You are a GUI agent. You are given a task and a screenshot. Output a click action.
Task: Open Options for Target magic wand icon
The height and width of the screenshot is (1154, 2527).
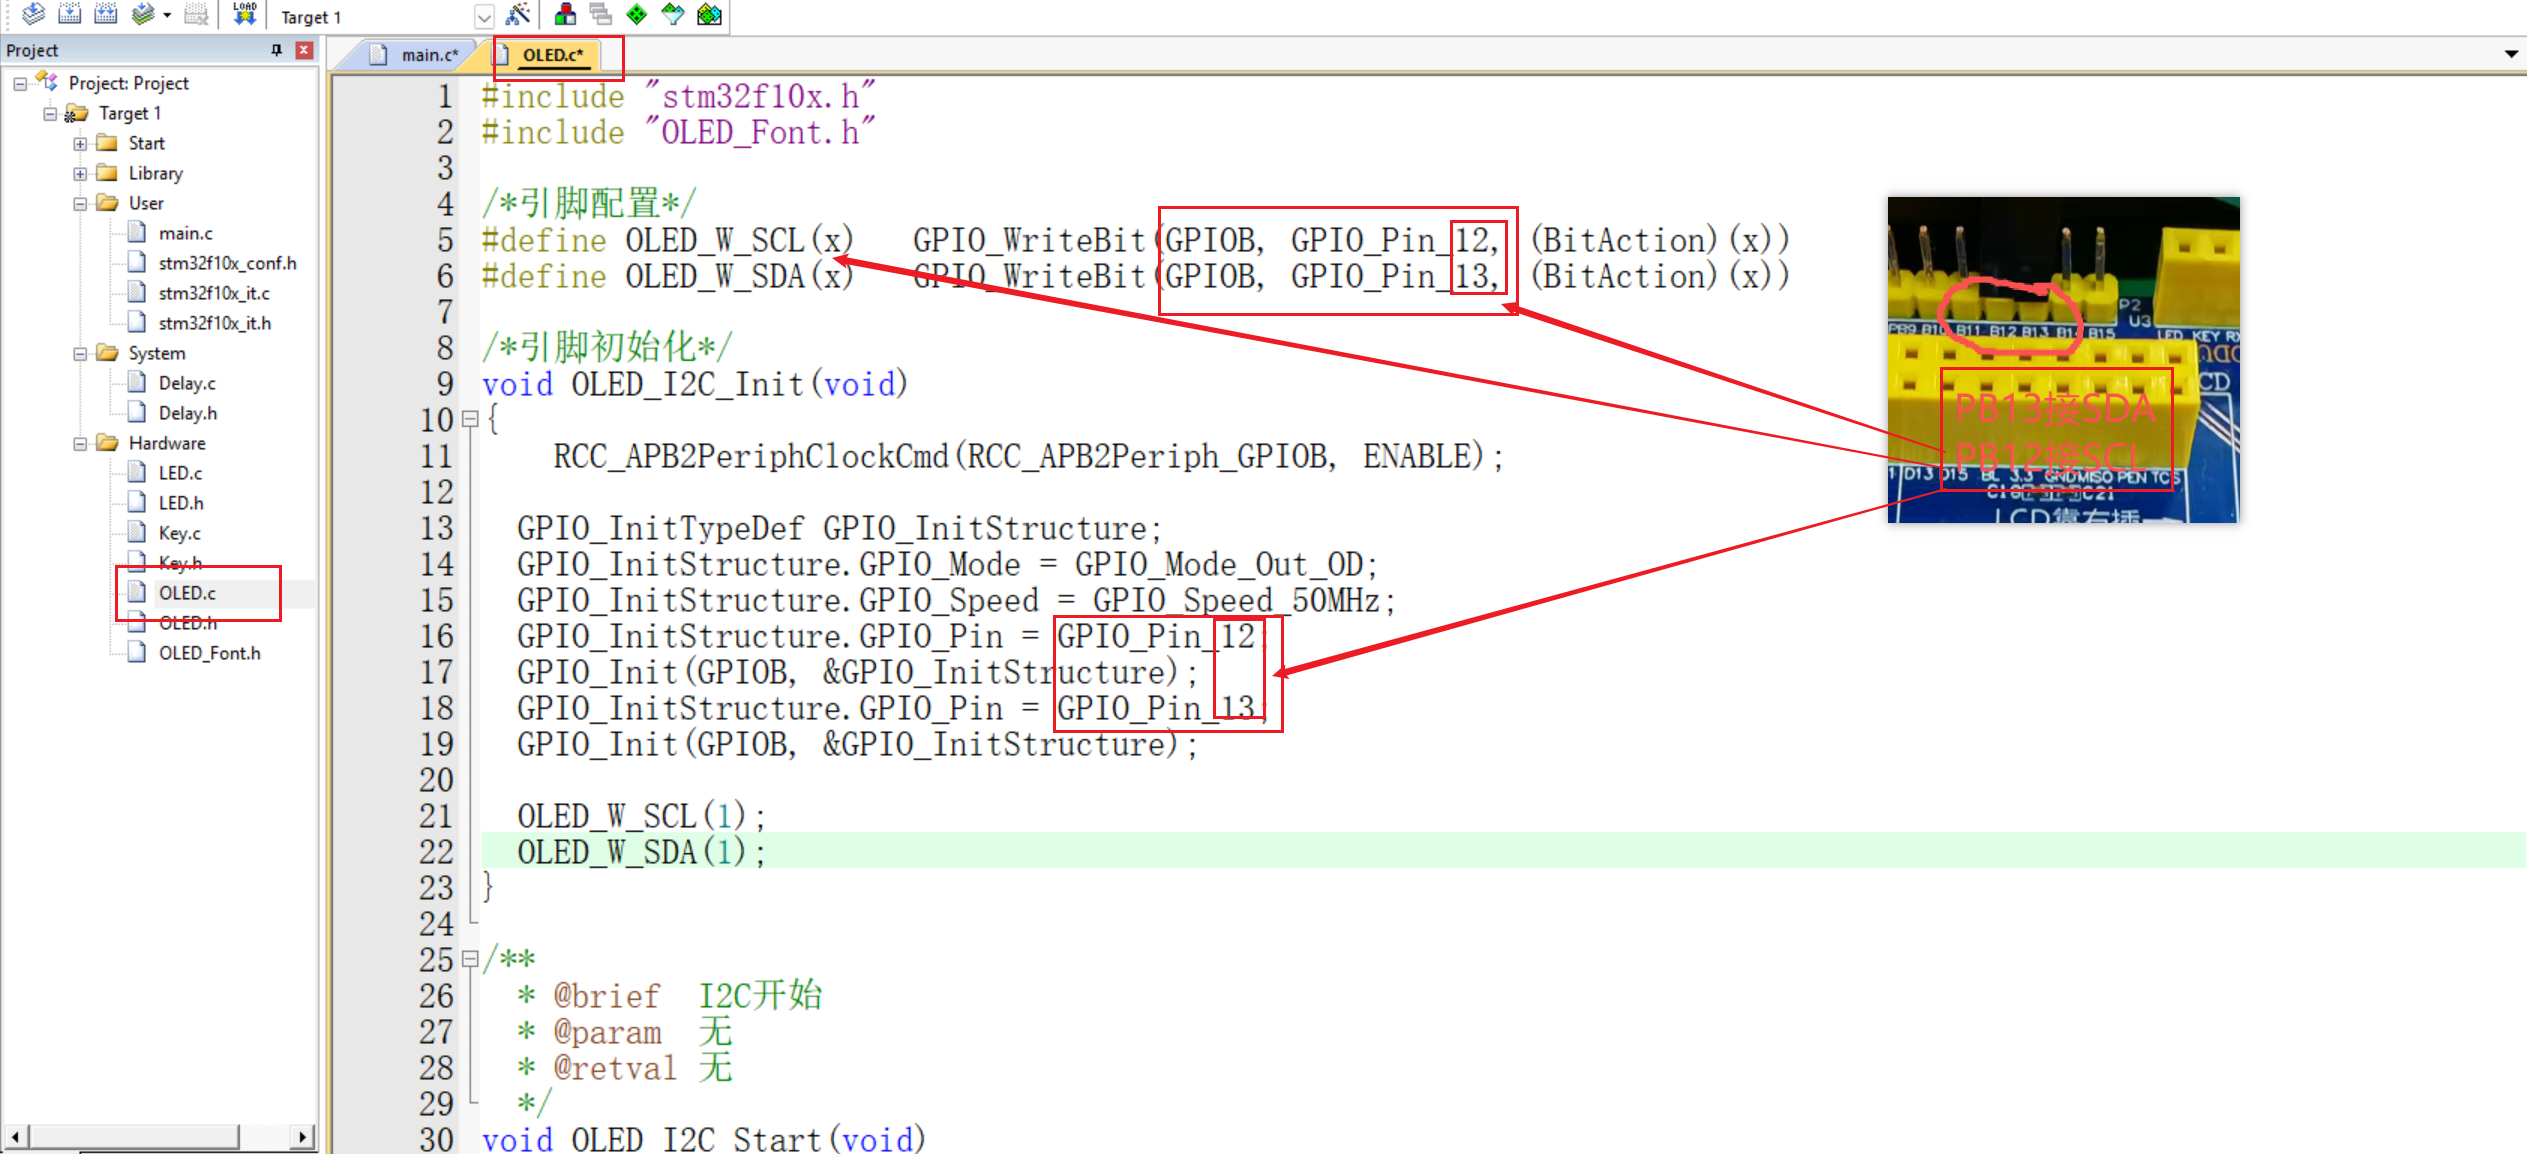[518, 14]
